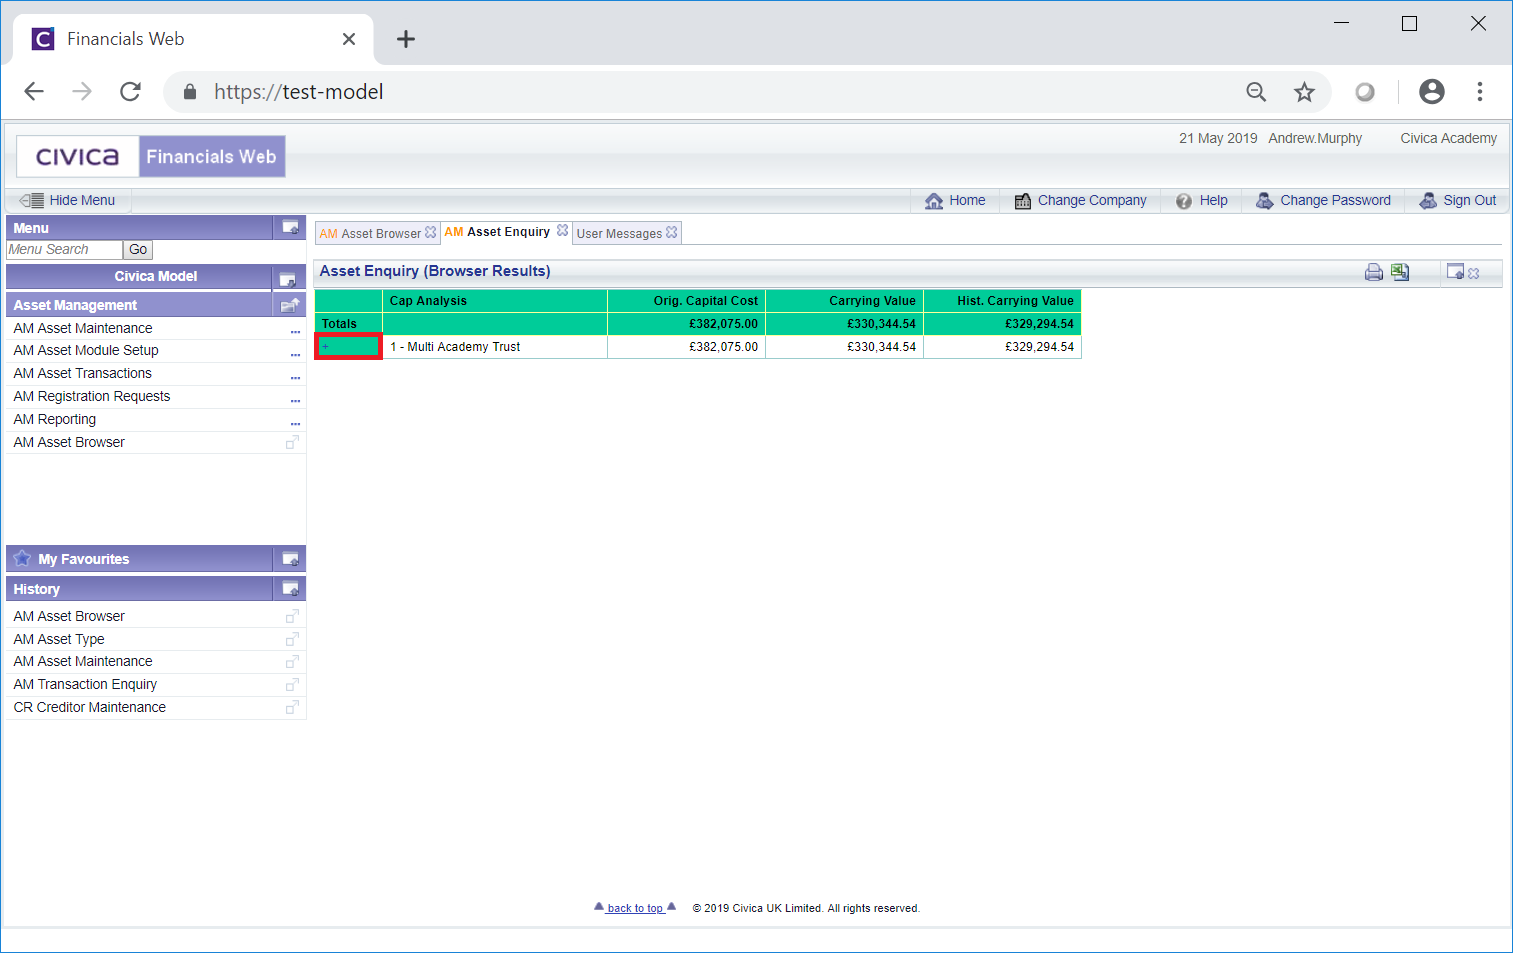Viewport: 1513px width, 953px height.
Task: Click the Change Company building icon
Action: tap(1023, 201)
